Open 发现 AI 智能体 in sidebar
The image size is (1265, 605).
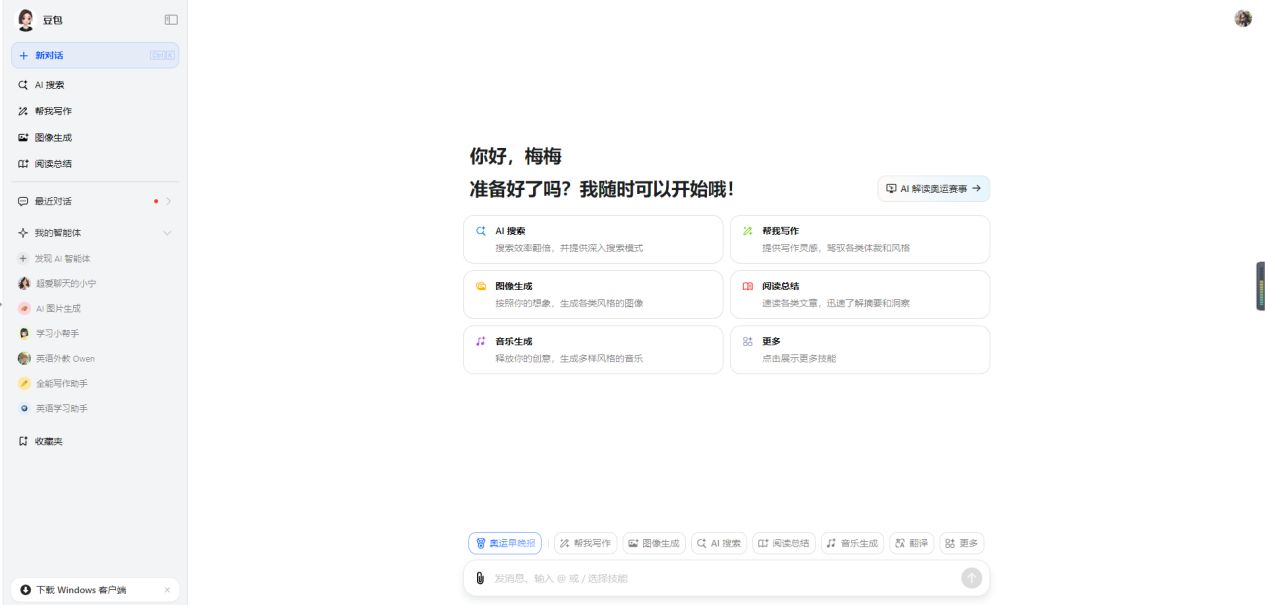coord(95,258)
